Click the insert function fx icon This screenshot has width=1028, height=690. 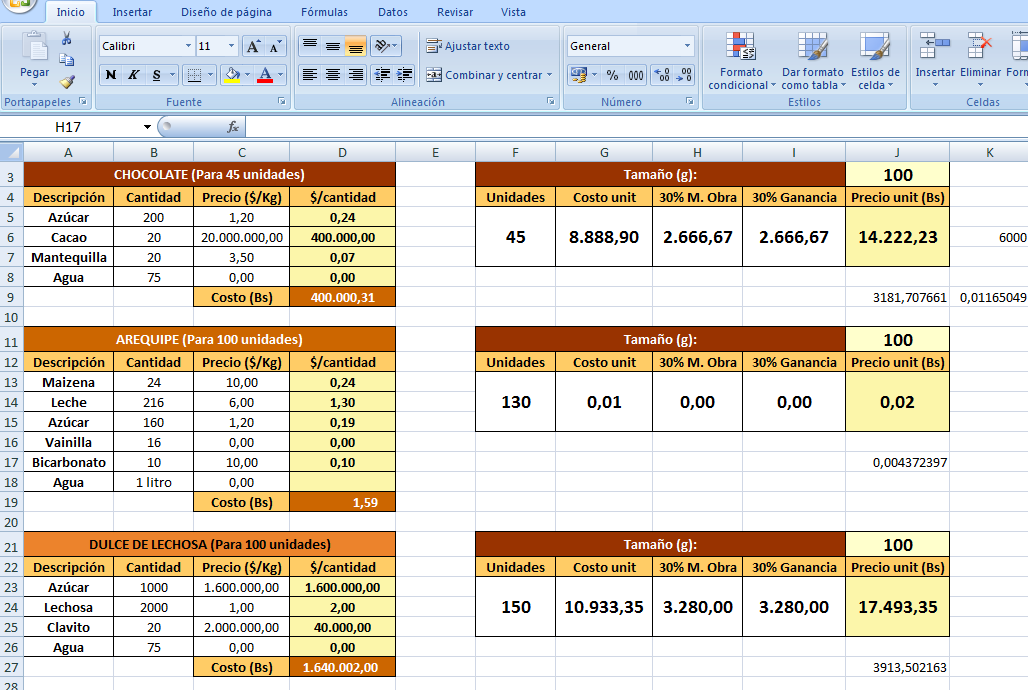tap(233, 127)
